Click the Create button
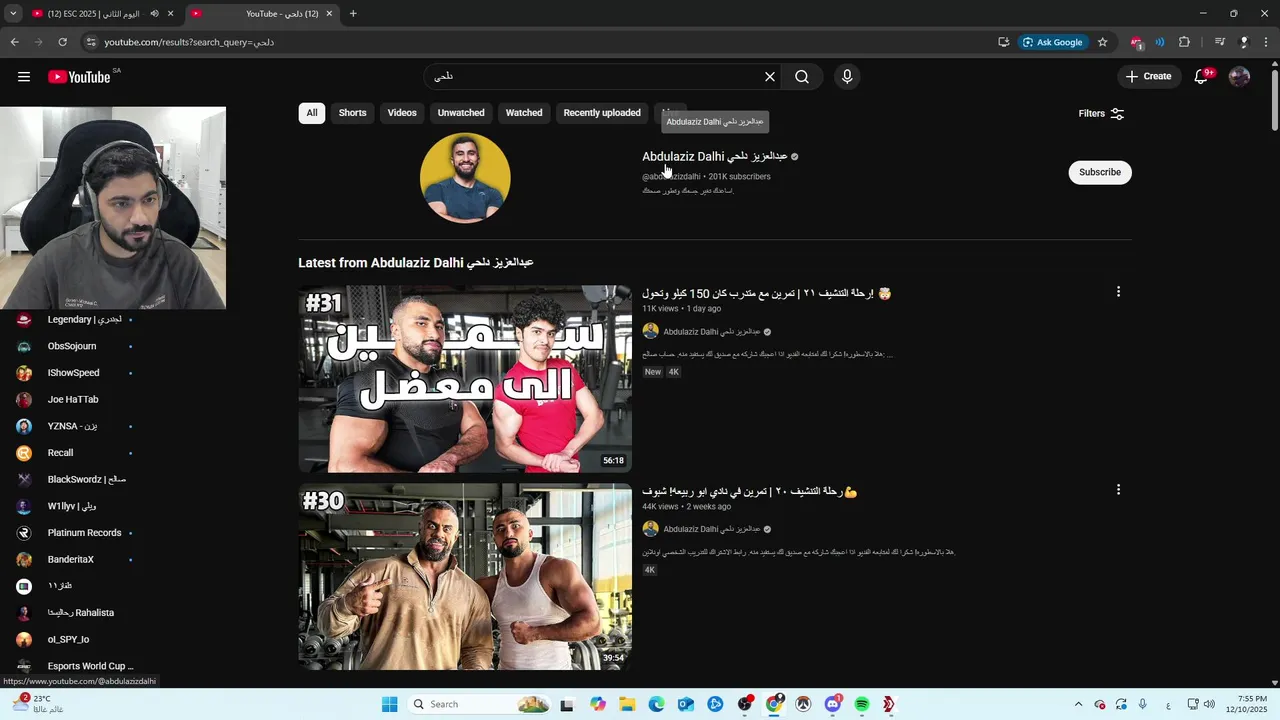The width and height of the screenshot is (1280, 720). click(x=1148, y=77)
